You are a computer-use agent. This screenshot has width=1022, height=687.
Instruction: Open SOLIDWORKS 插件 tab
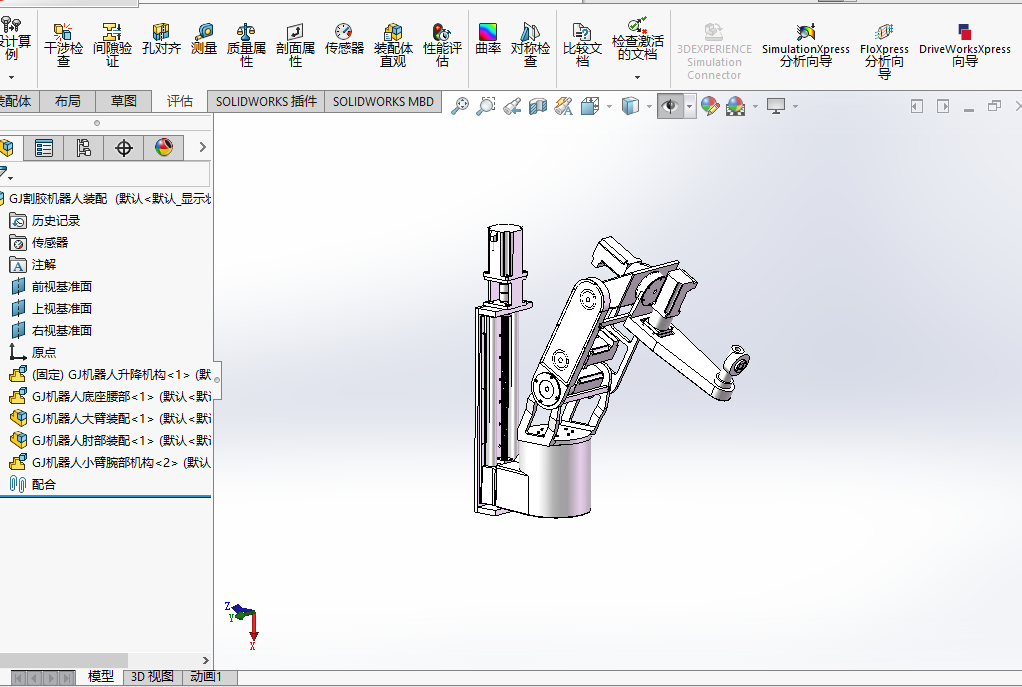tap(266, 102)
